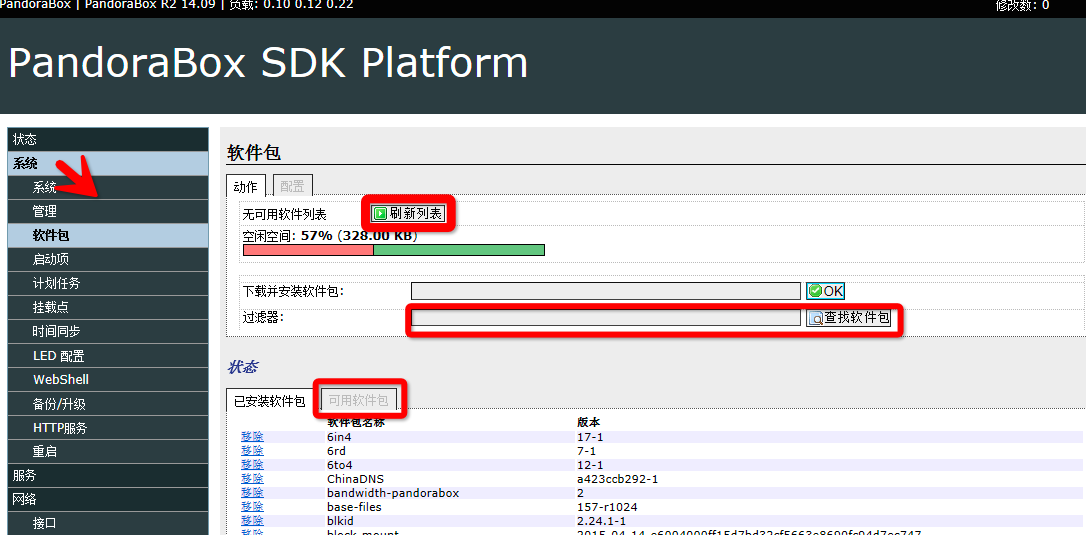Click package name 6in4
This screenshot has height=535, width=1086.
coord(341,437)
